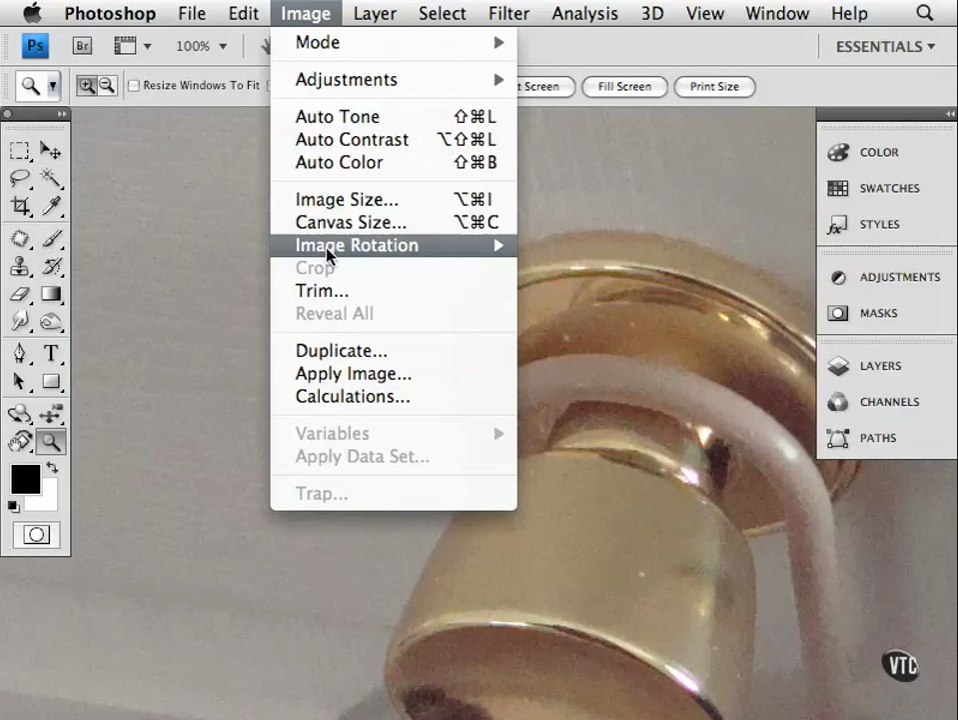The height and width of the screenshot is (720, 958).
Task: Open the Image Rotation submenu
Action: pos(394,245)
